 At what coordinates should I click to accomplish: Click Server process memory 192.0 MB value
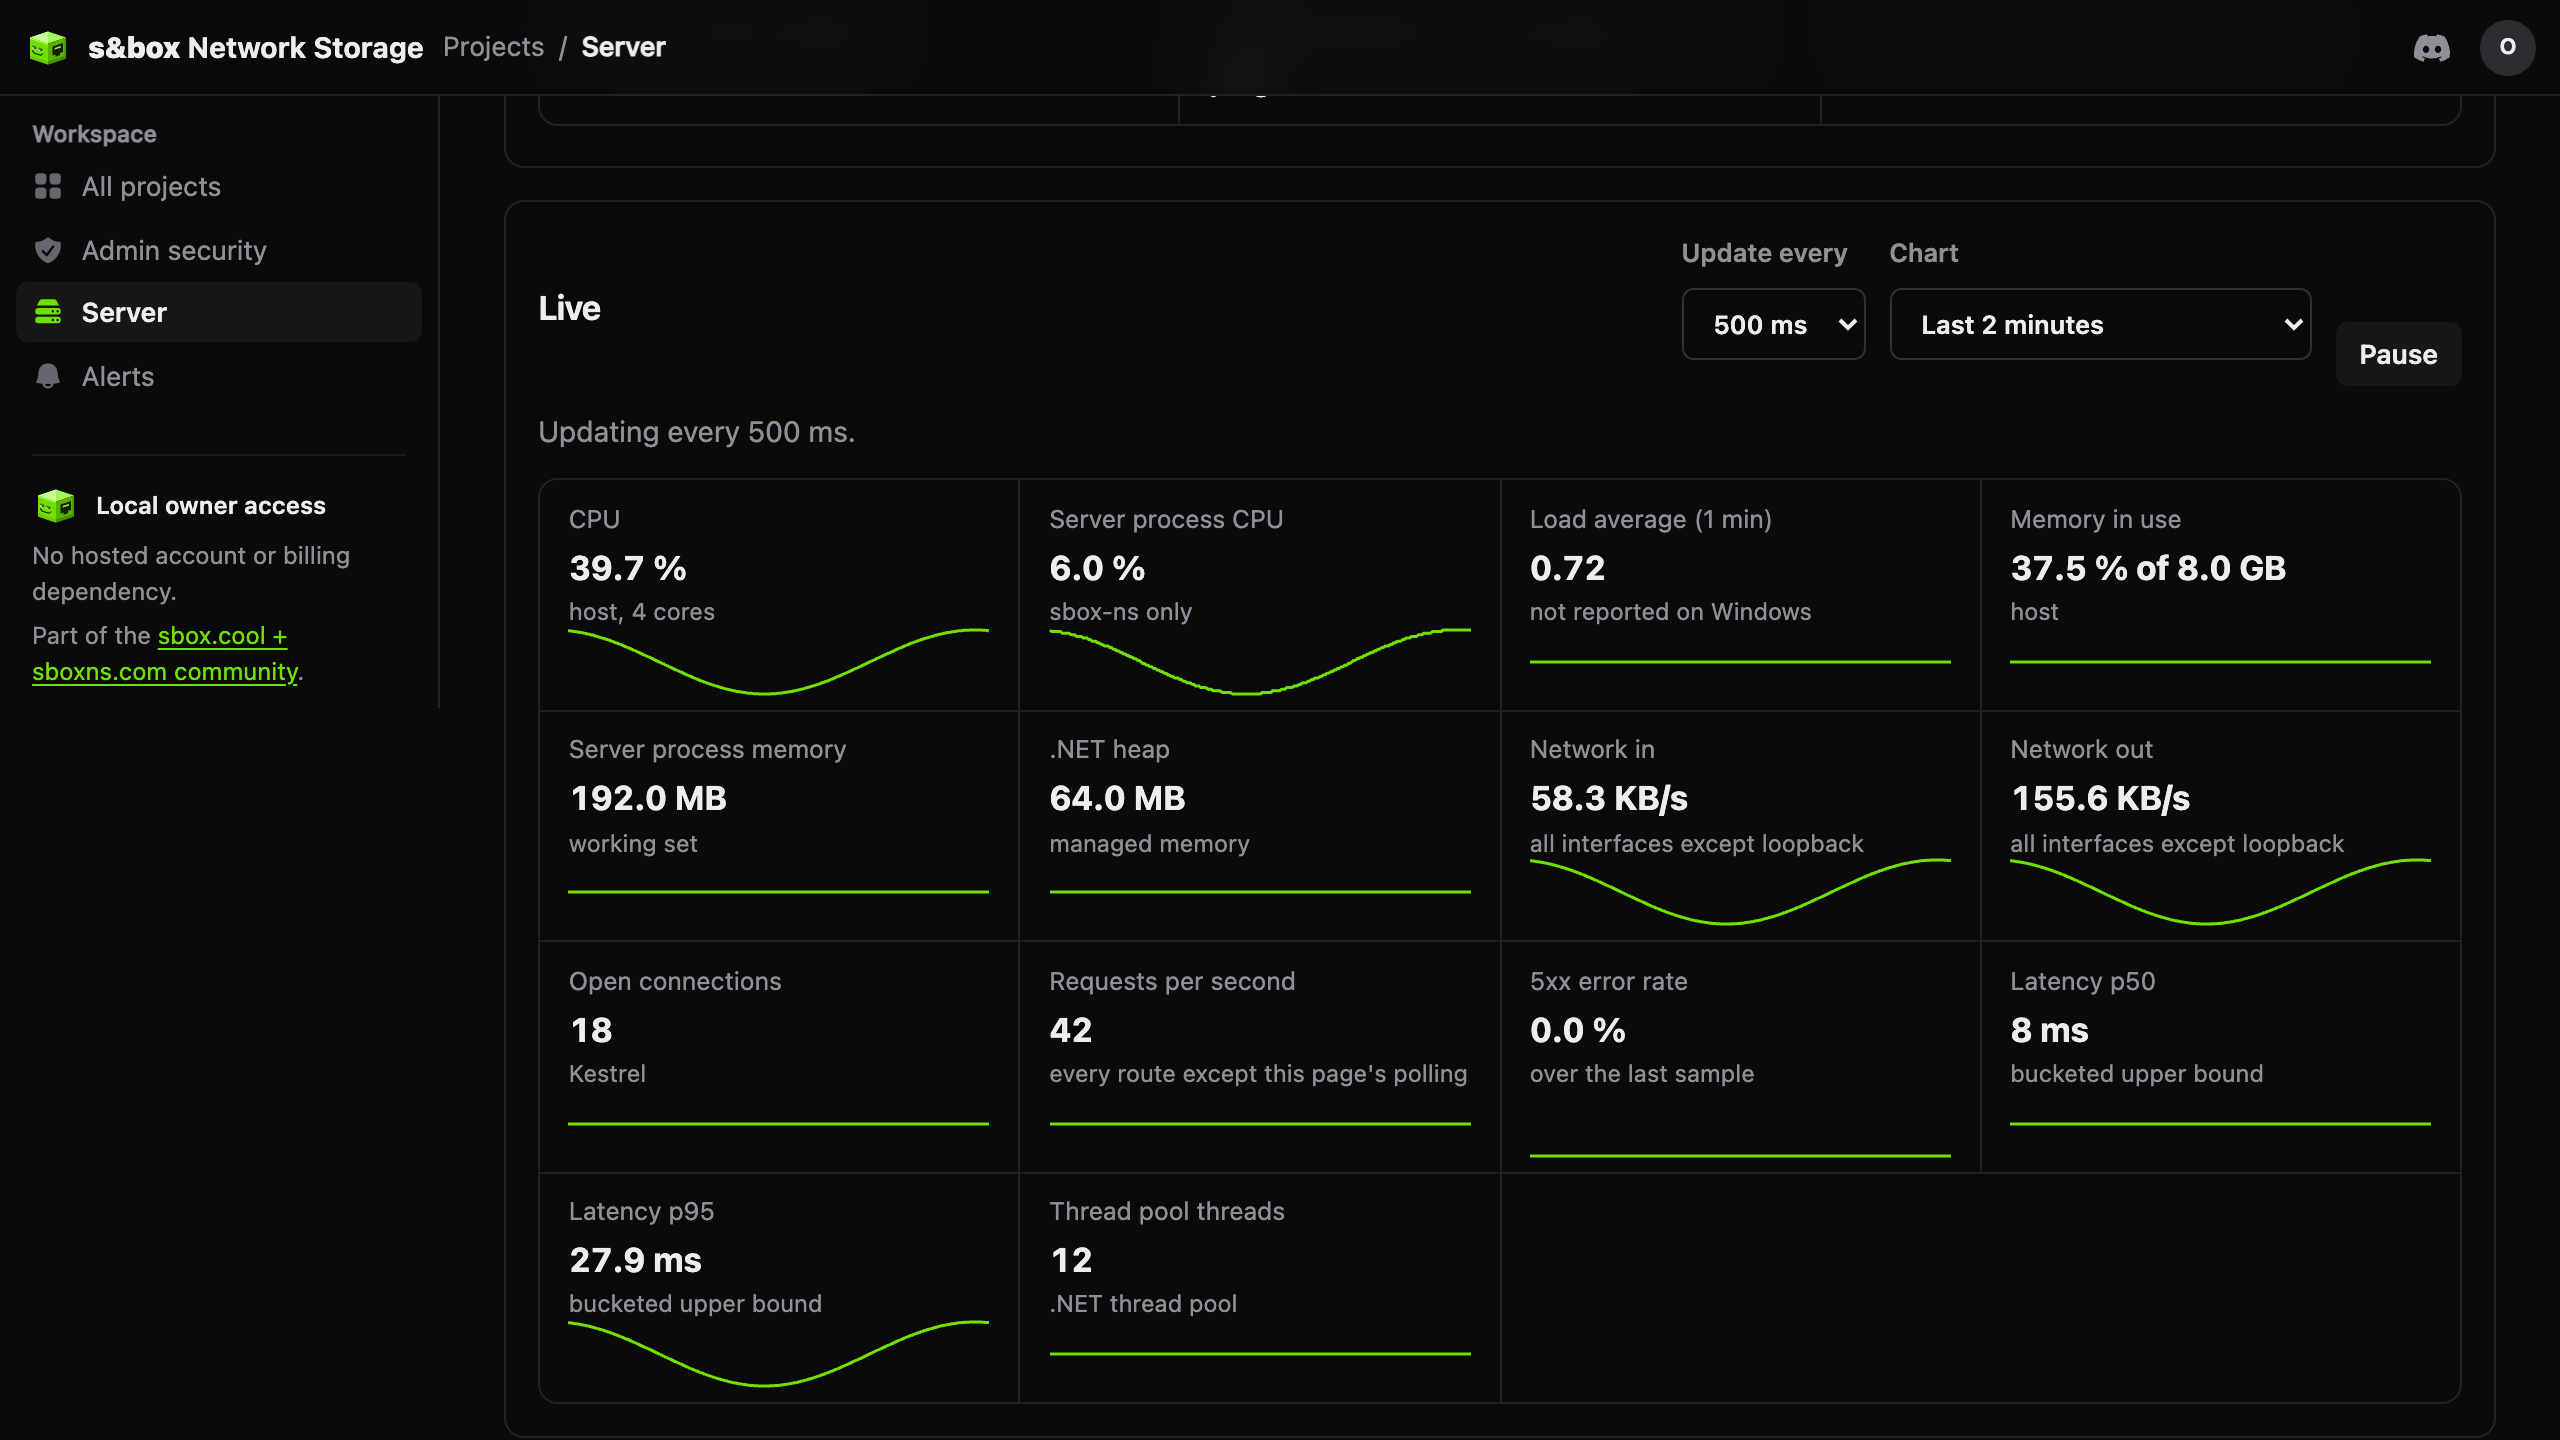click(648, 798)
